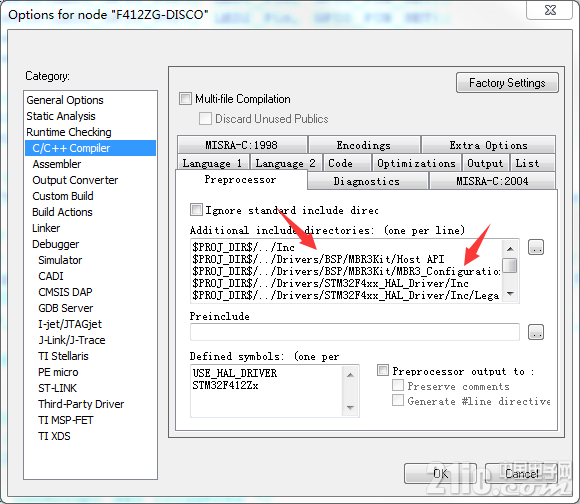Image resolution: width=580 pixels, height=504 pixels.
Task: Click include directories scrollbar thumb
Action: tap(510, 265)
